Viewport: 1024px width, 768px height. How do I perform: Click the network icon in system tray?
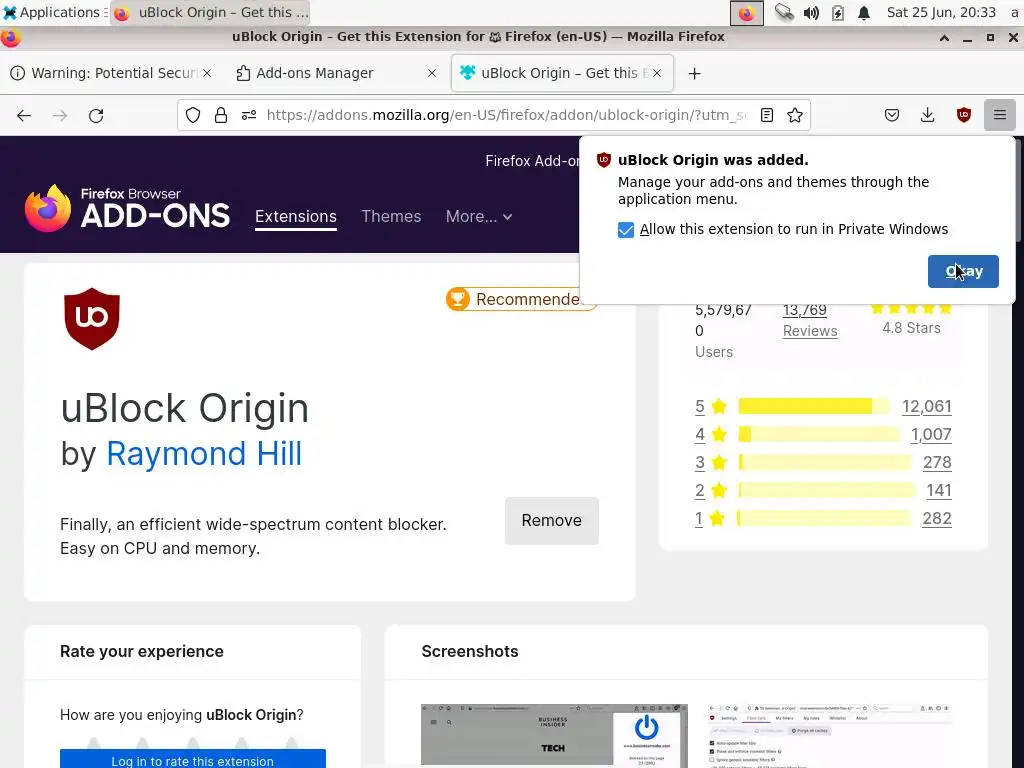point(784,12)
